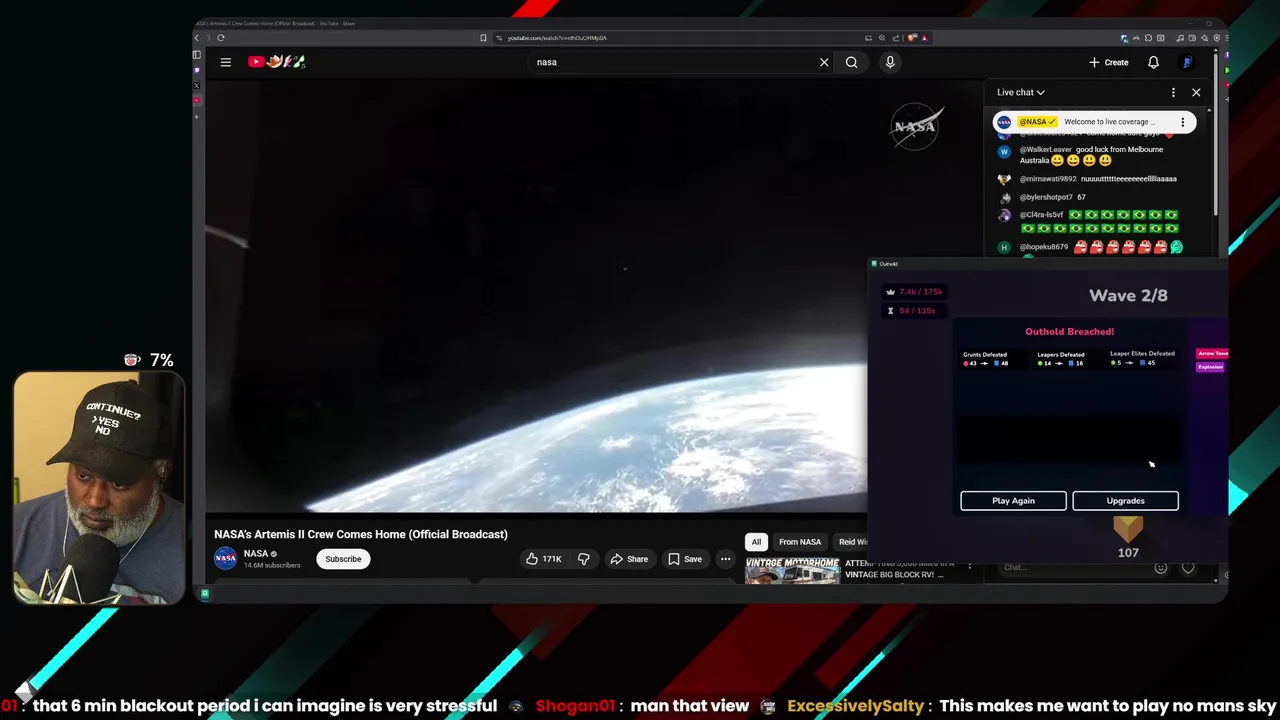Screen dimensions: 1280x720
Task: Like the Artemis II video
Action: 544,559
